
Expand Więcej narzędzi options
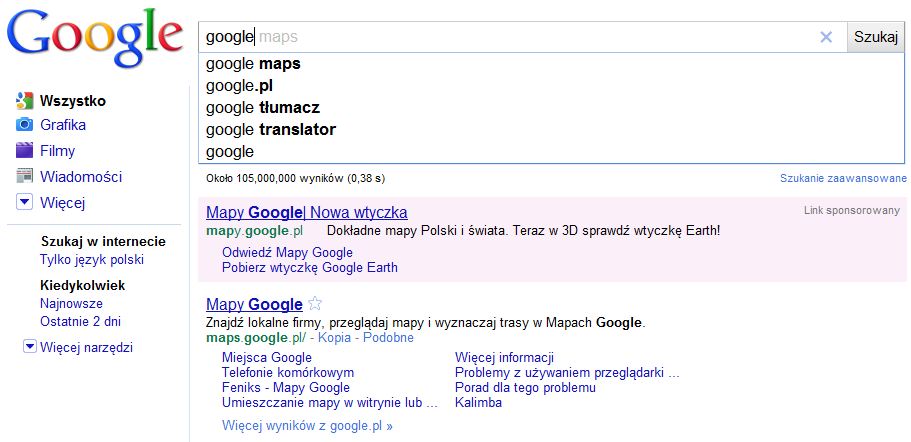pyautogui.click(x=30, y=347)
